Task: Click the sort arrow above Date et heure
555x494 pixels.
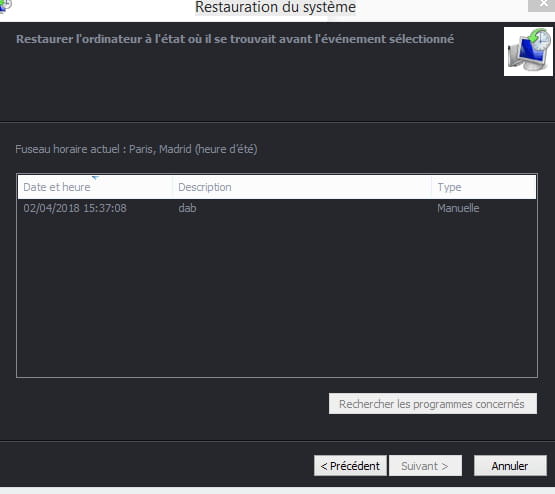Action: [95, 178]
